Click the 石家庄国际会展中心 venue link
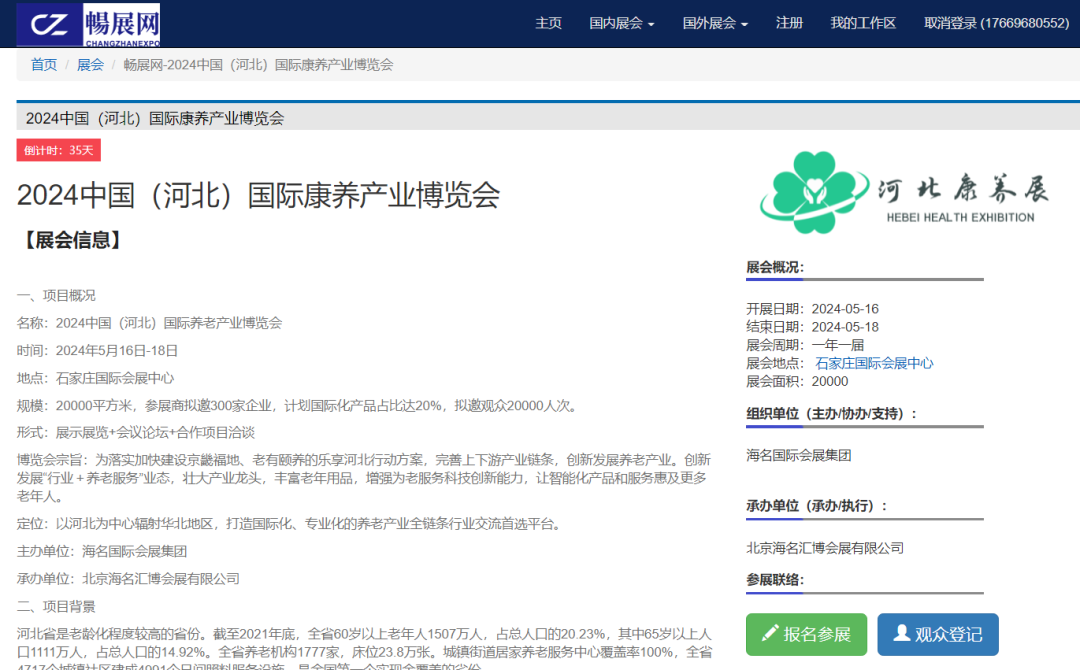This screenshot has width=1080, height=670. (874, 363)
